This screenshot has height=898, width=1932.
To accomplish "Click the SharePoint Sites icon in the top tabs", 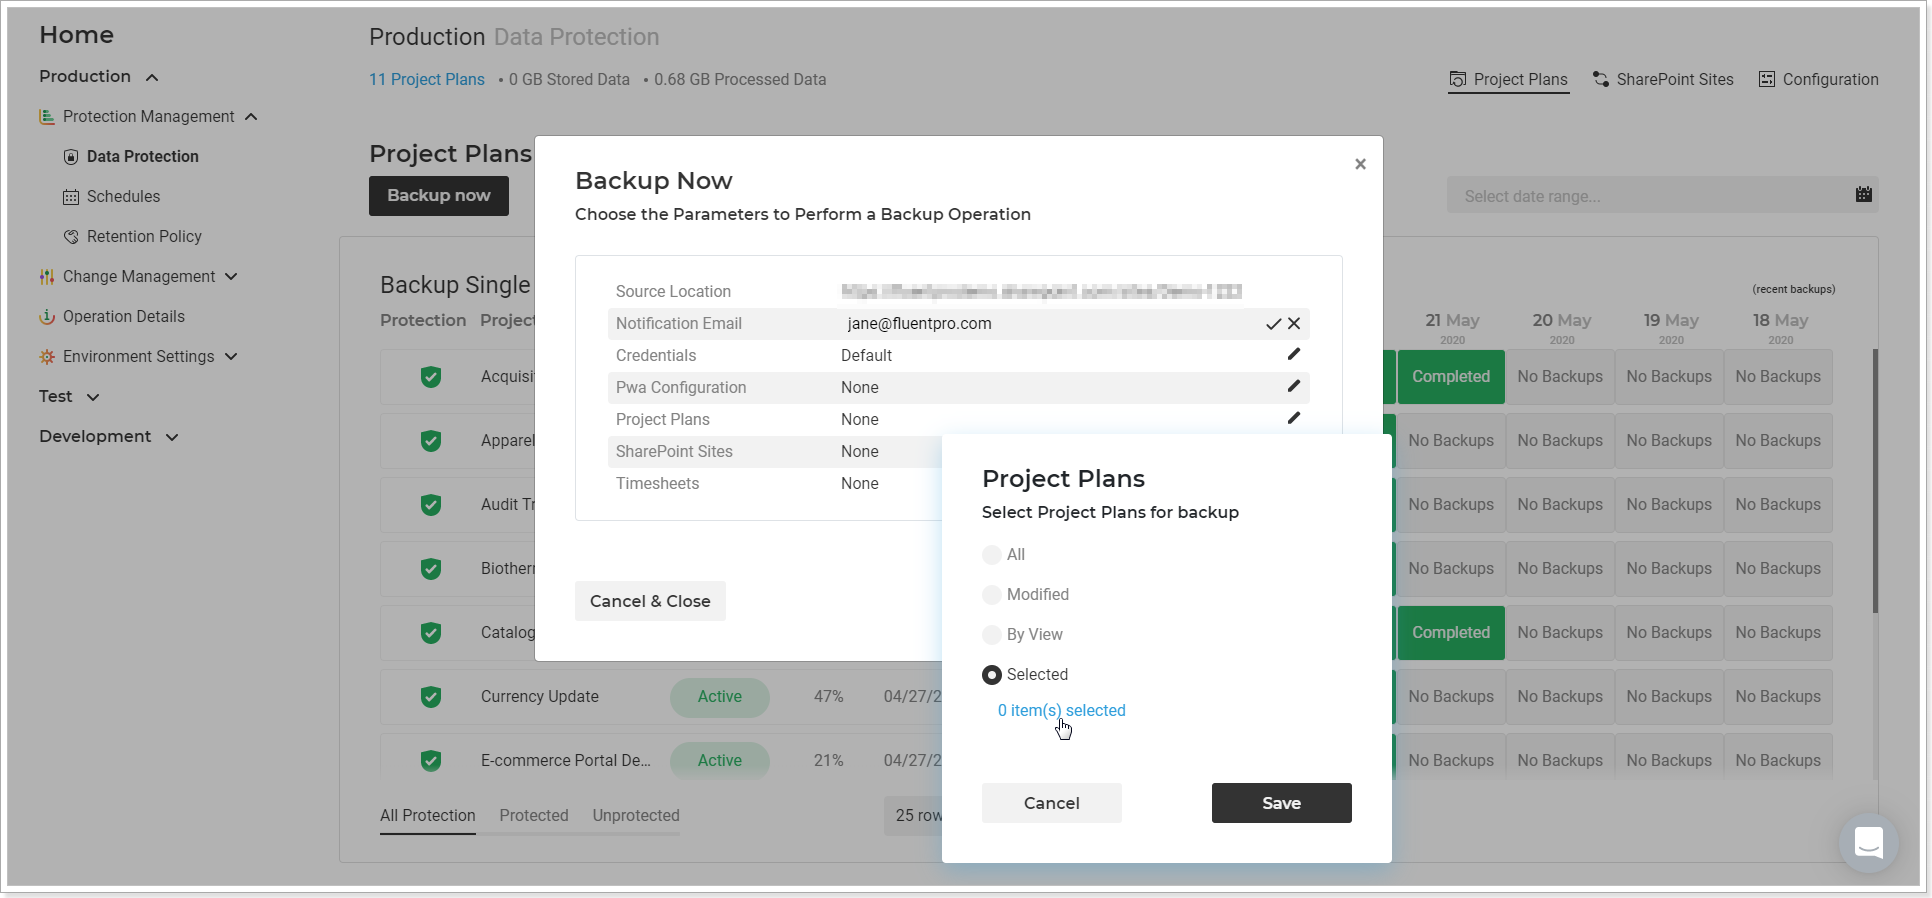I will coord(1601,79).
